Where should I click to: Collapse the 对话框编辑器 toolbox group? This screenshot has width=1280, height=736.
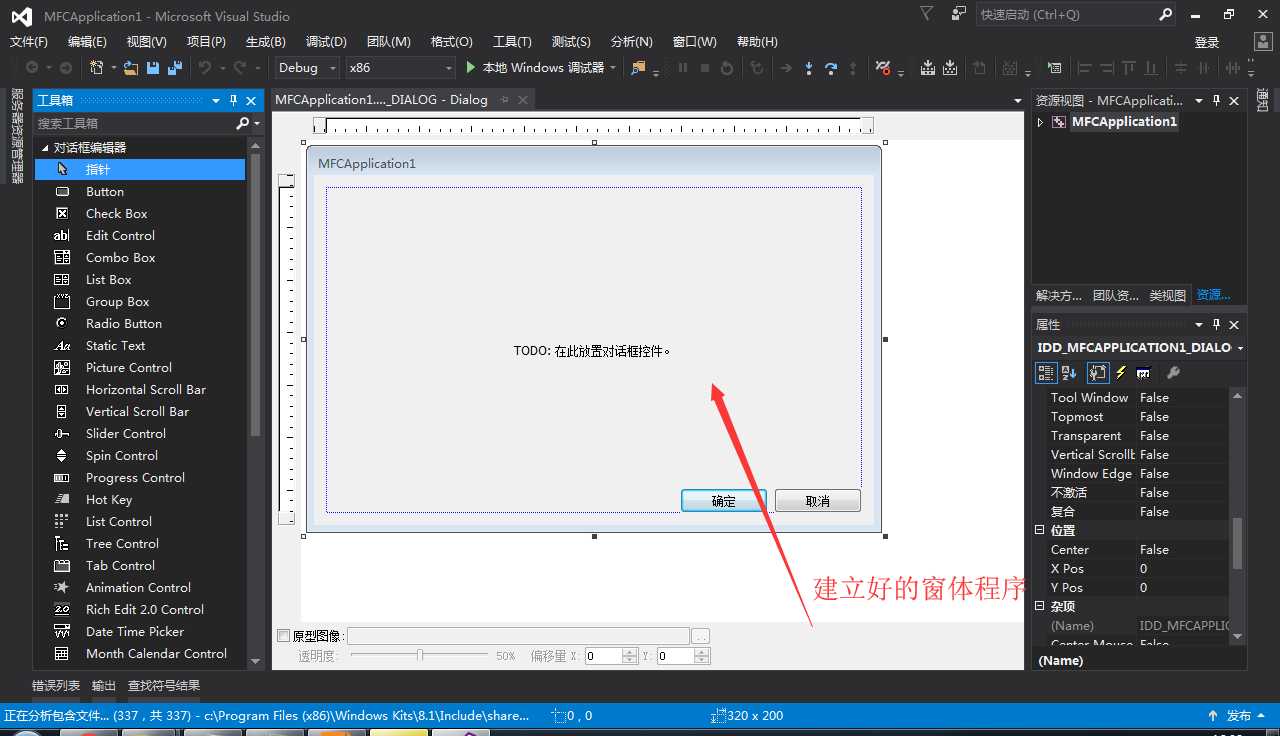point(45,148)
